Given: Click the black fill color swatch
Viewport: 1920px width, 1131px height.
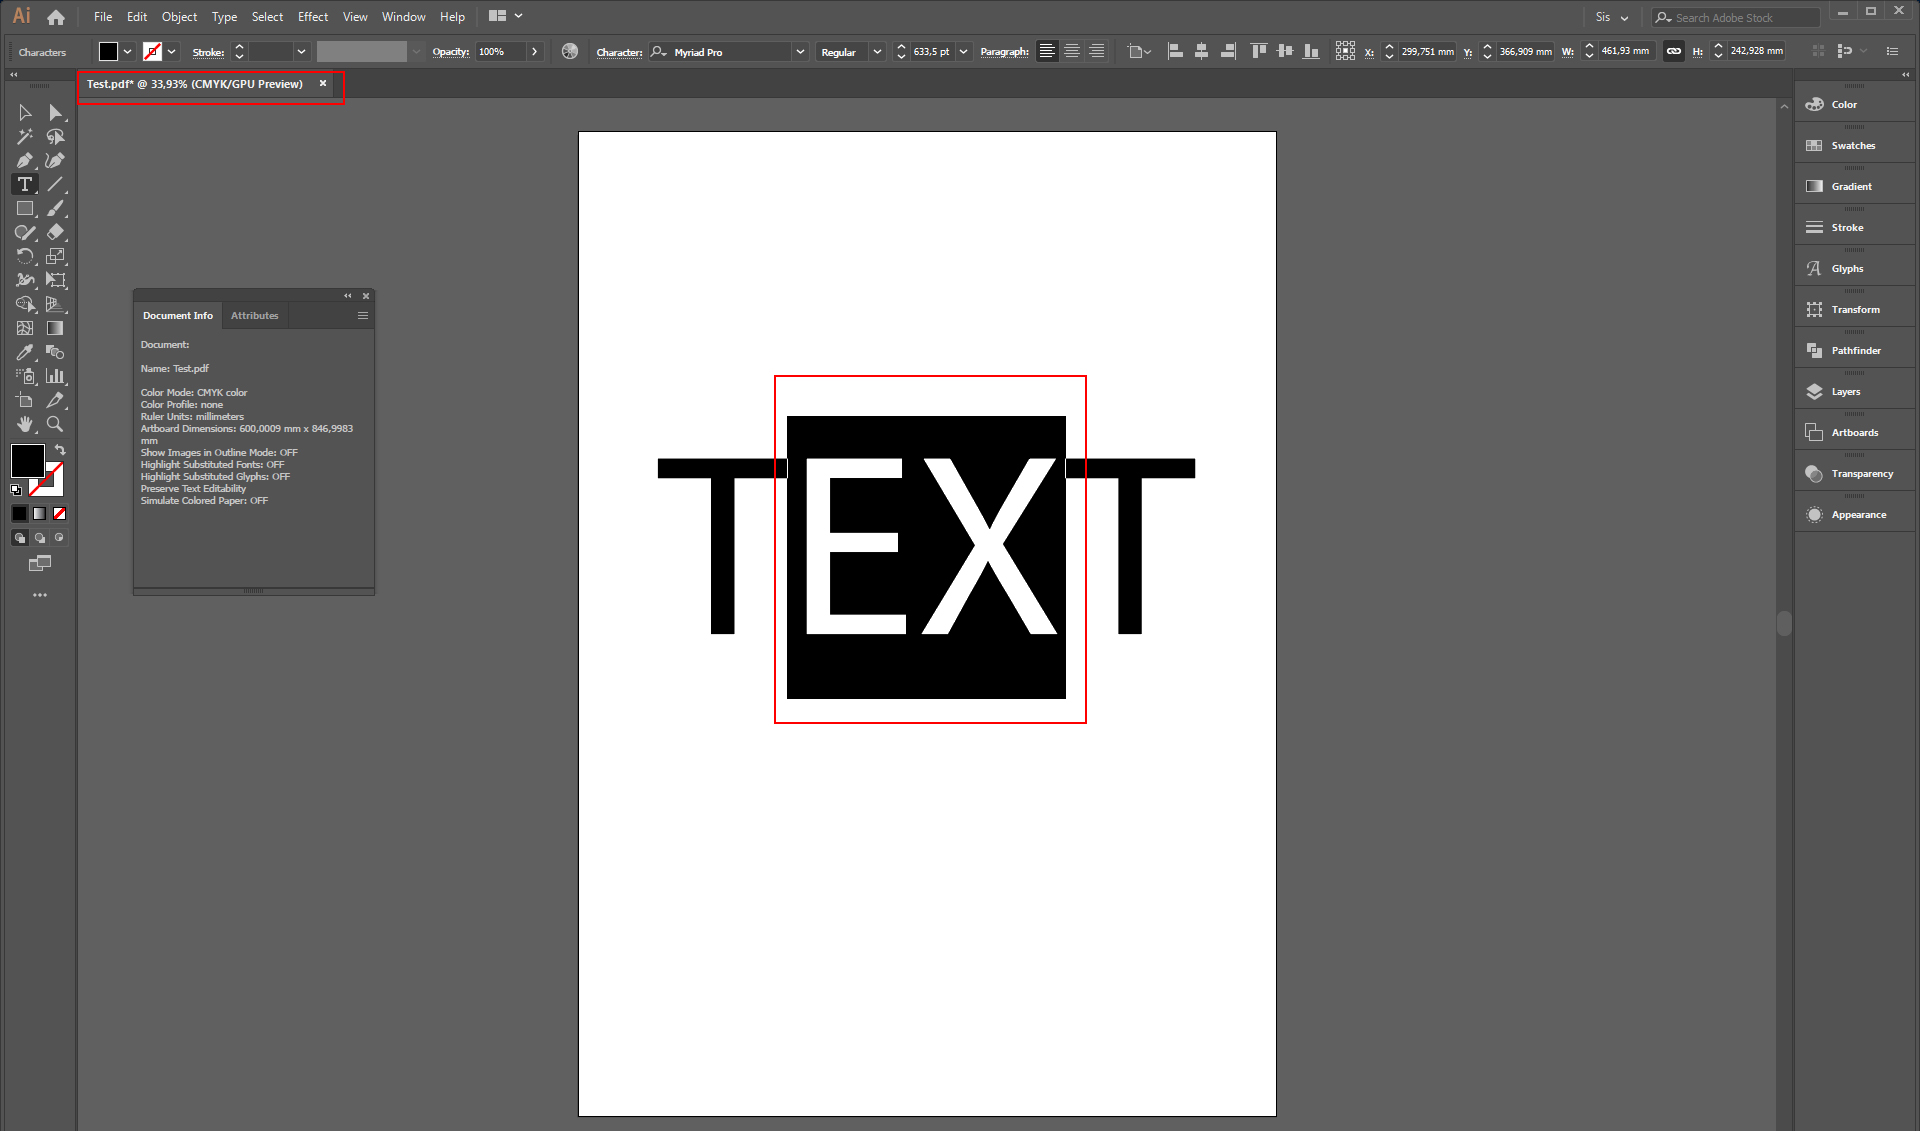Looking at the screenshot, I should (27, 461).
